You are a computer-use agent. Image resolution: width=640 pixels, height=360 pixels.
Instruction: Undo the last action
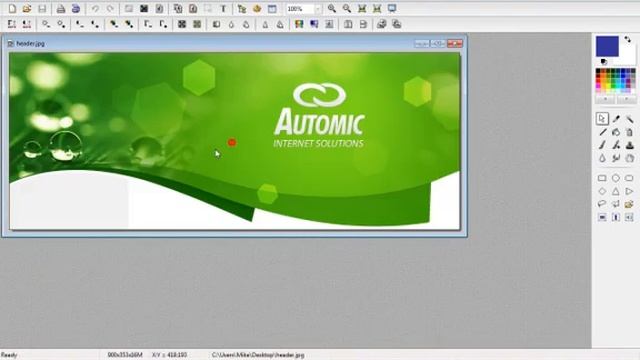tap(95, 9)
